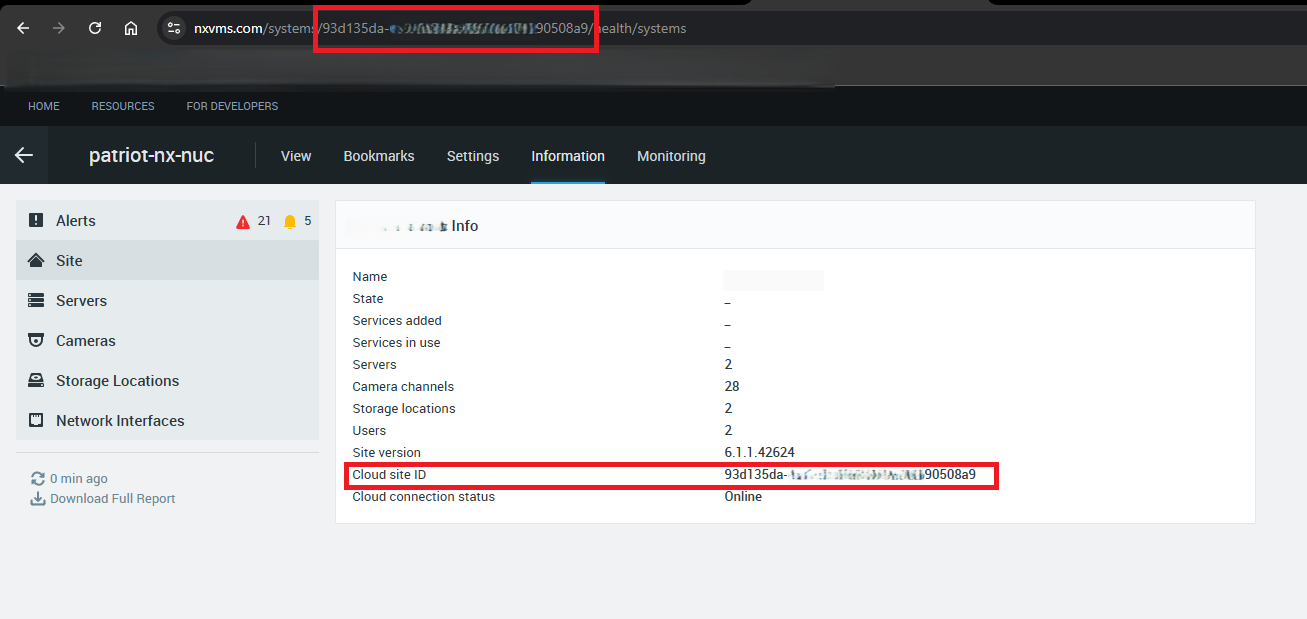This screenshot has width=1307, height=619.
Task: Open the FOR DEVELOPERS menu item
Action: (232, 106)
